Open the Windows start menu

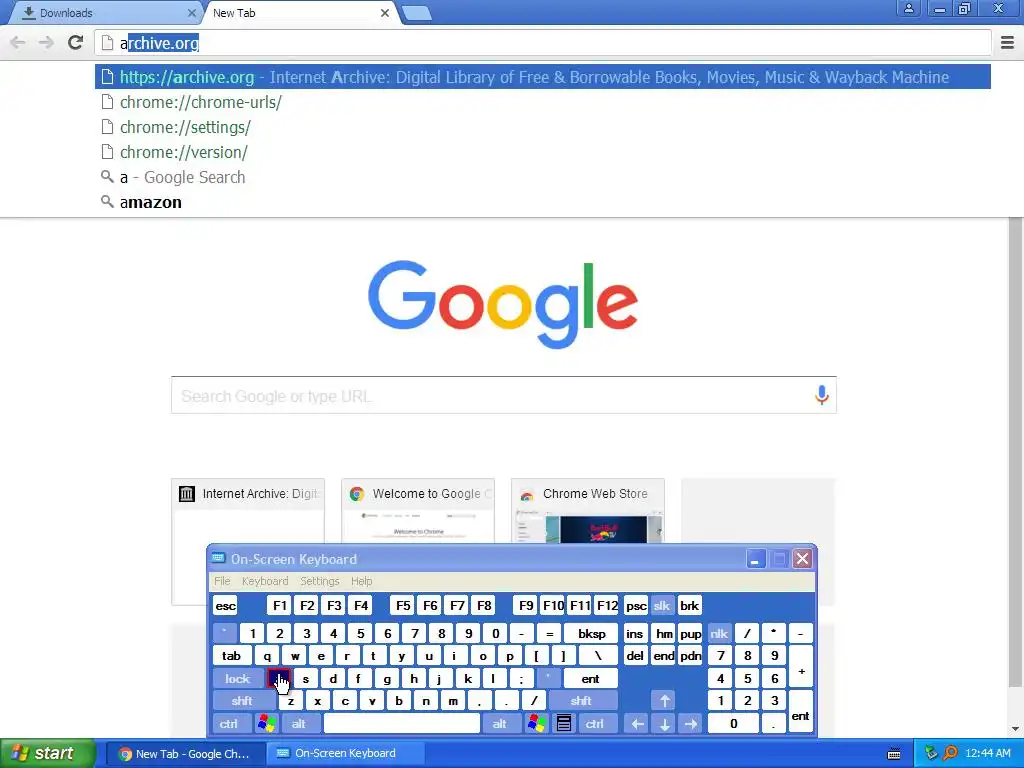click(48, 754)
